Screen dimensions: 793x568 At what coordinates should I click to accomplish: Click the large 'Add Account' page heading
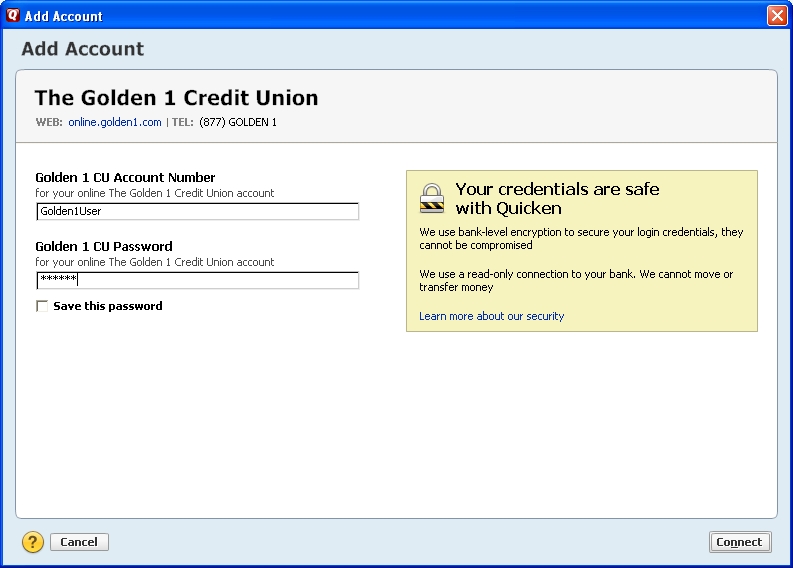(x=82, y=49)
